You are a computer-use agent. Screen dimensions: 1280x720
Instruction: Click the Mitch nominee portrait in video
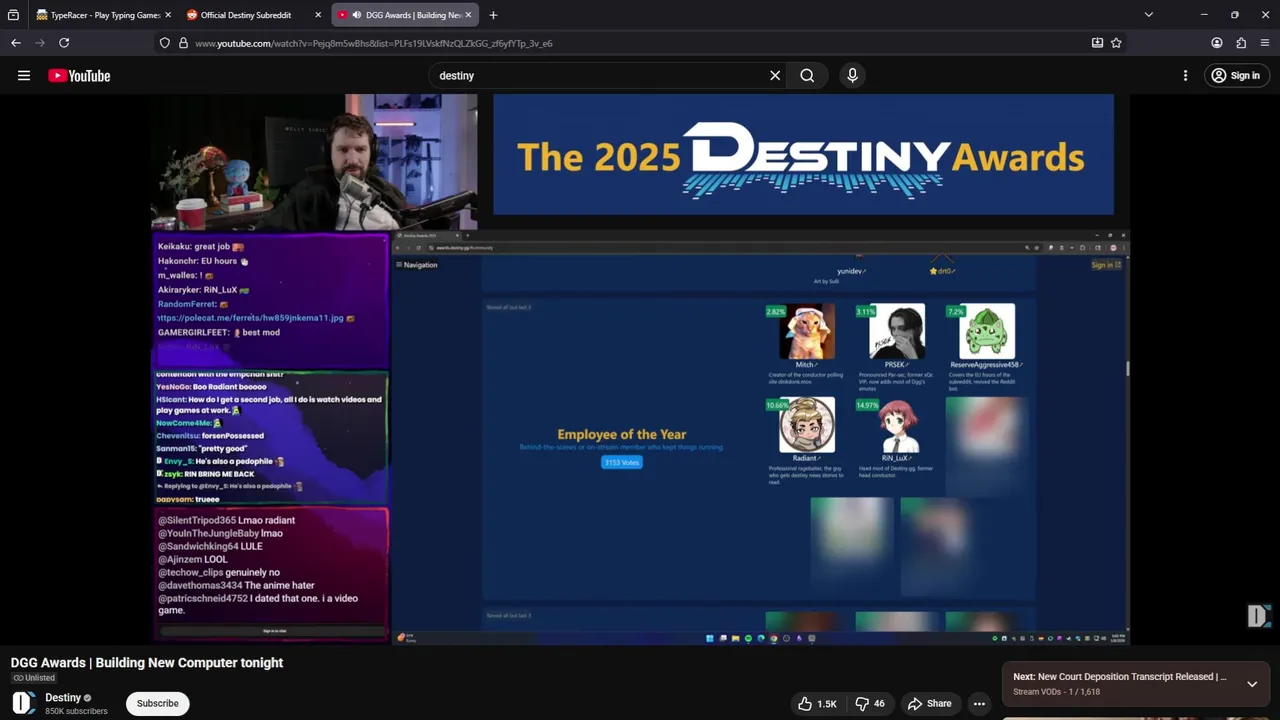click(x=807, y=332)
